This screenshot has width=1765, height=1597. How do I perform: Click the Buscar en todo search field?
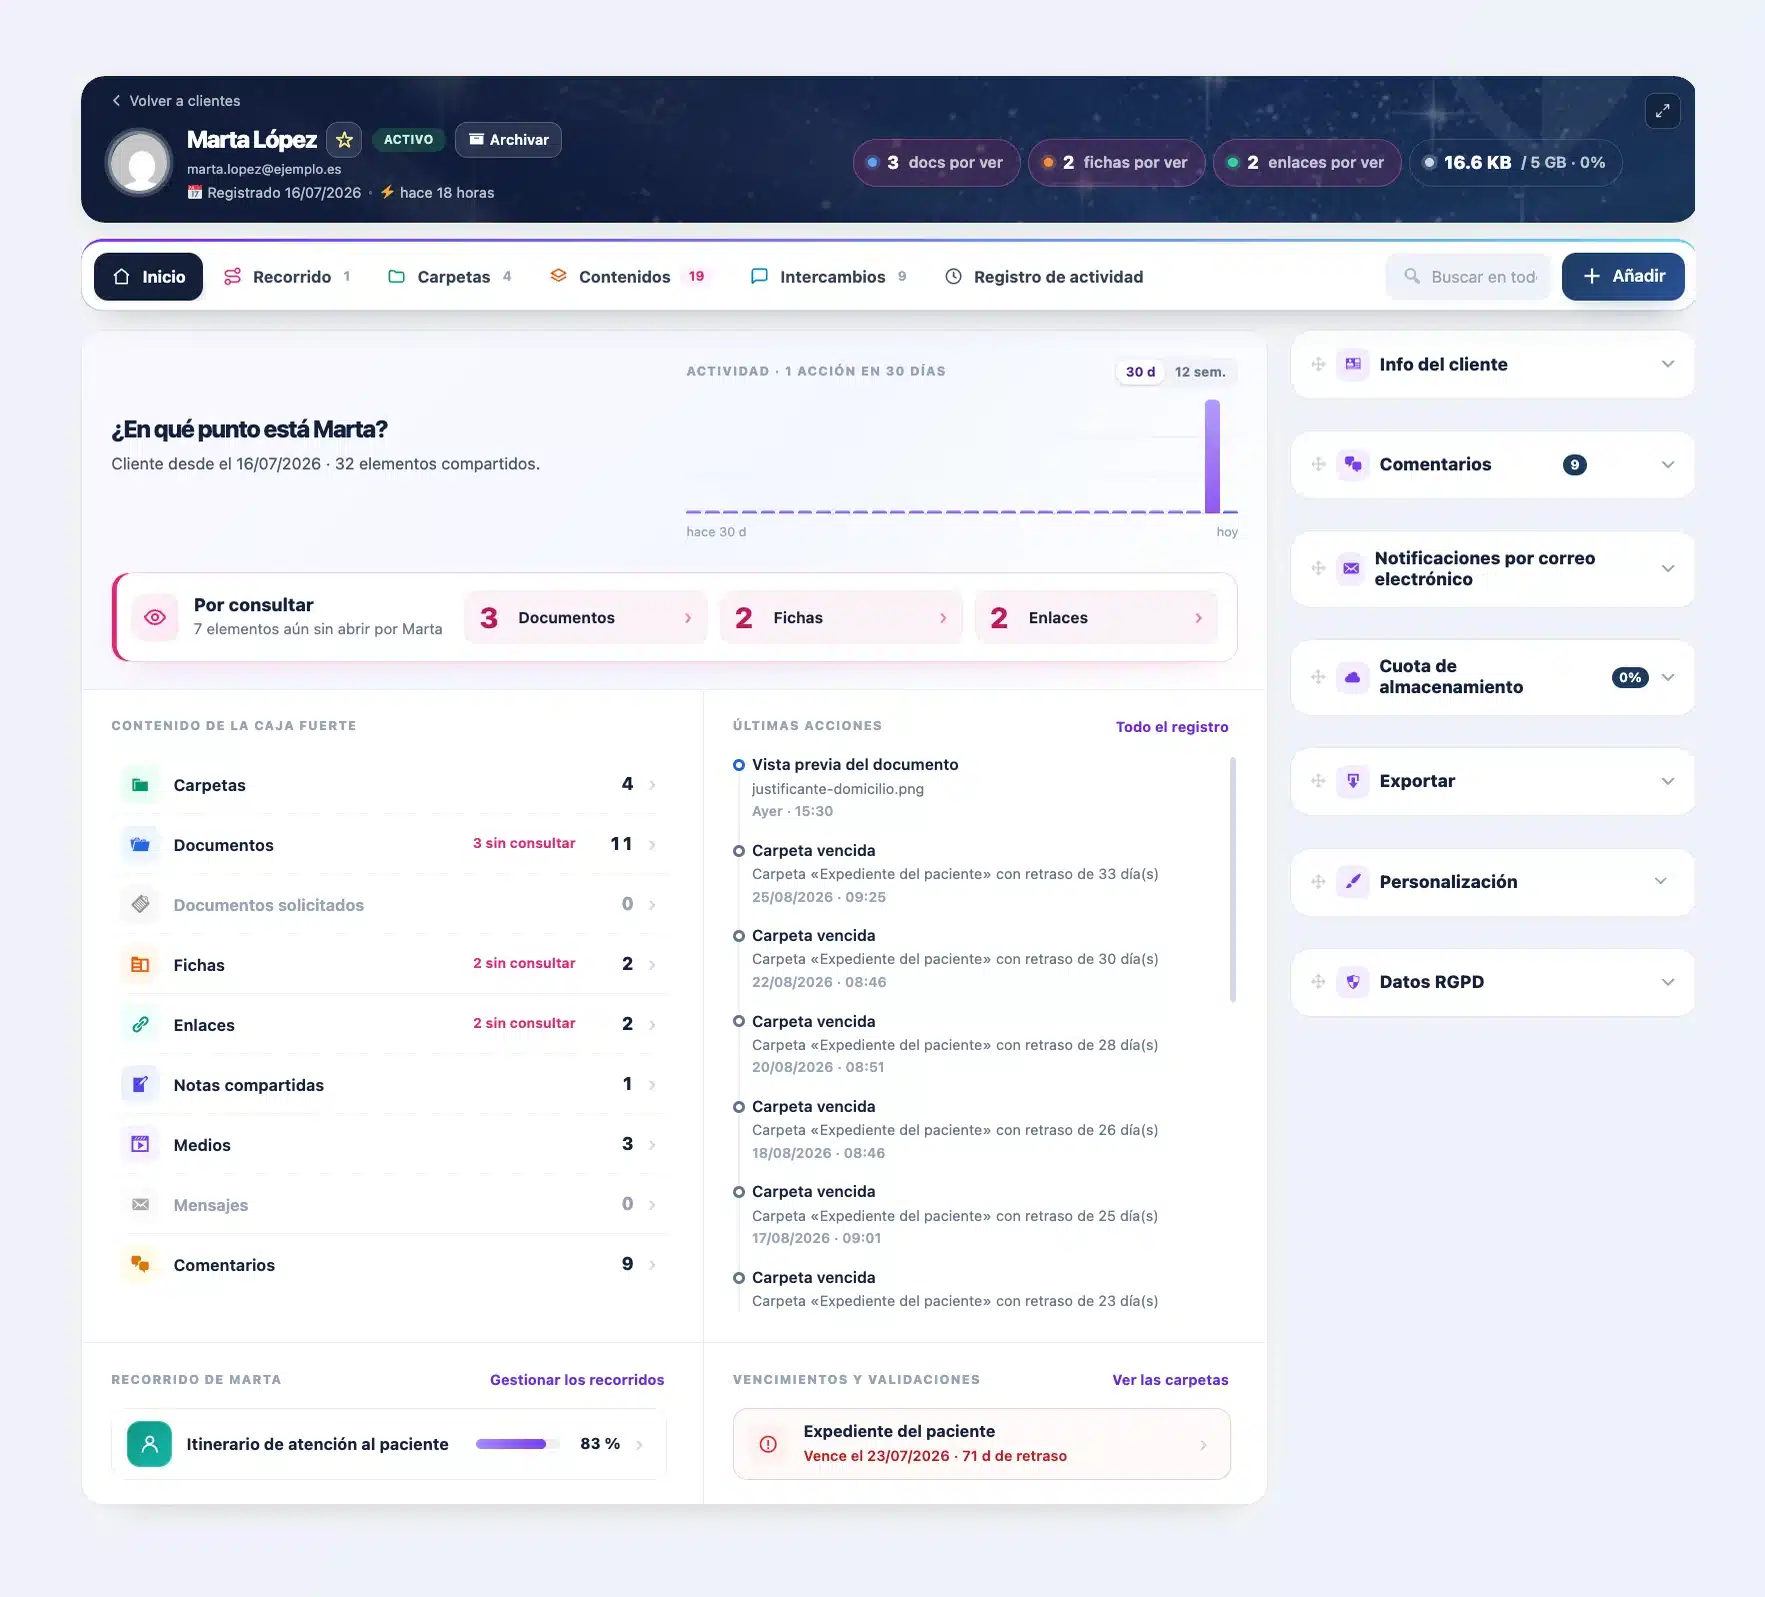[x=1468, y=277]
